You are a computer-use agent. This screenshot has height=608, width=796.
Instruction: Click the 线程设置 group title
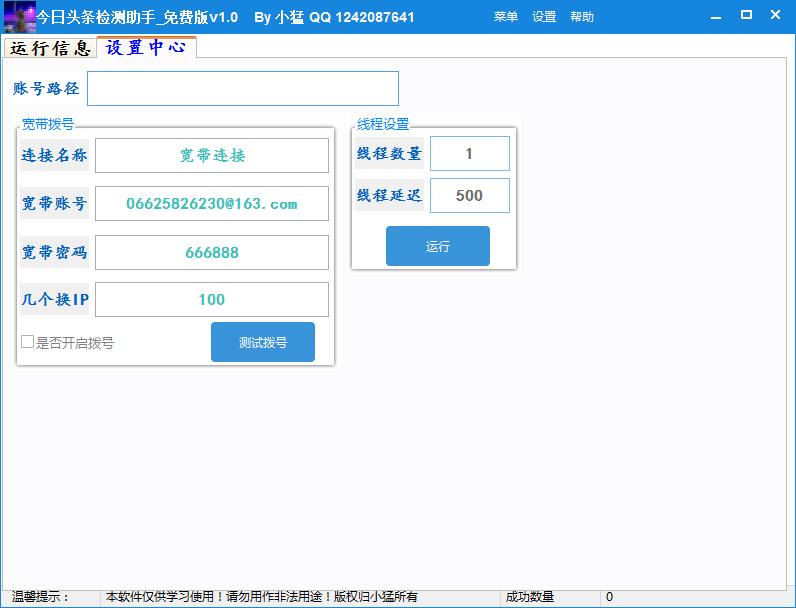pos(383,124)
